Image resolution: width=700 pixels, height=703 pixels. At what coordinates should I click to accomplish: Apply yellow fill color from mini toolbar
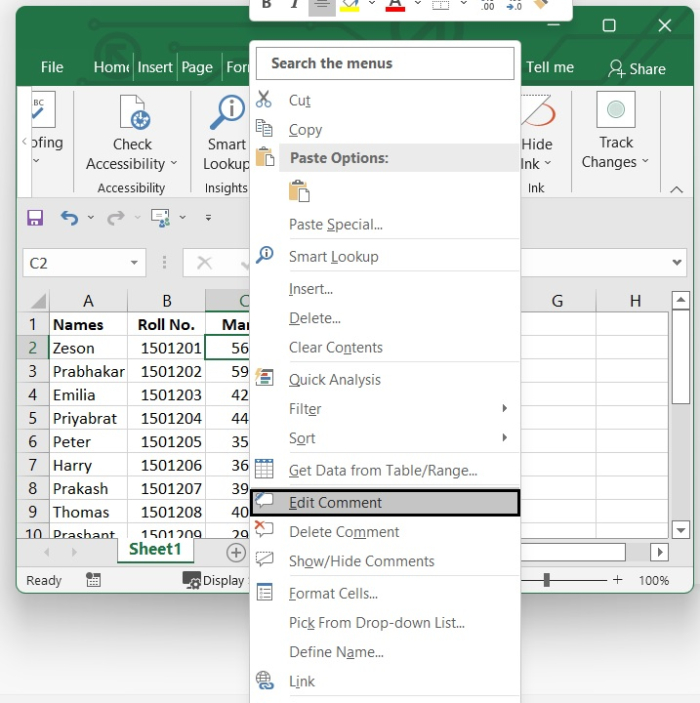pos(349,5)
